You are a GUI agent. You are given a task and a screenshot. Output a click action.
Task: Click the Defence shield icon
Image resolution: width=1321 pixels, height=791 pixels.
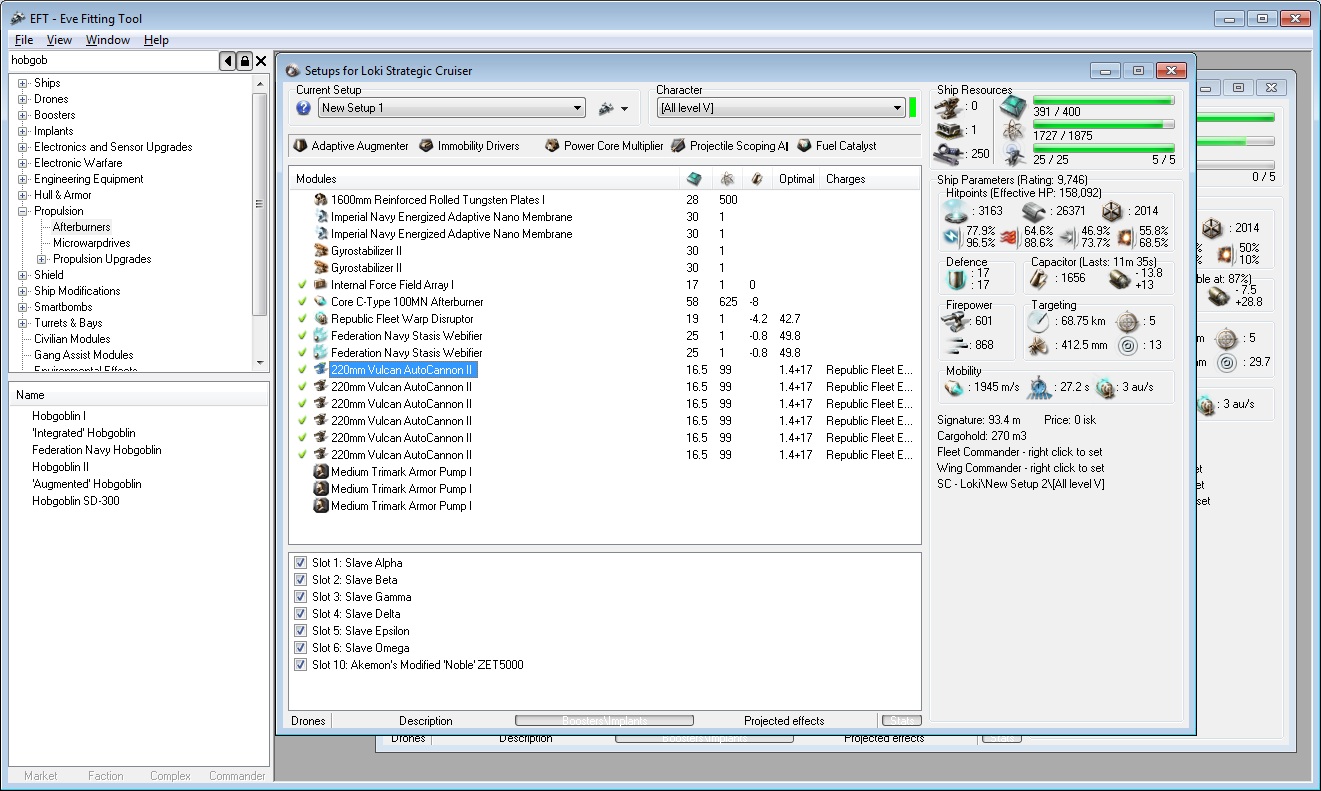pos(957,279)
